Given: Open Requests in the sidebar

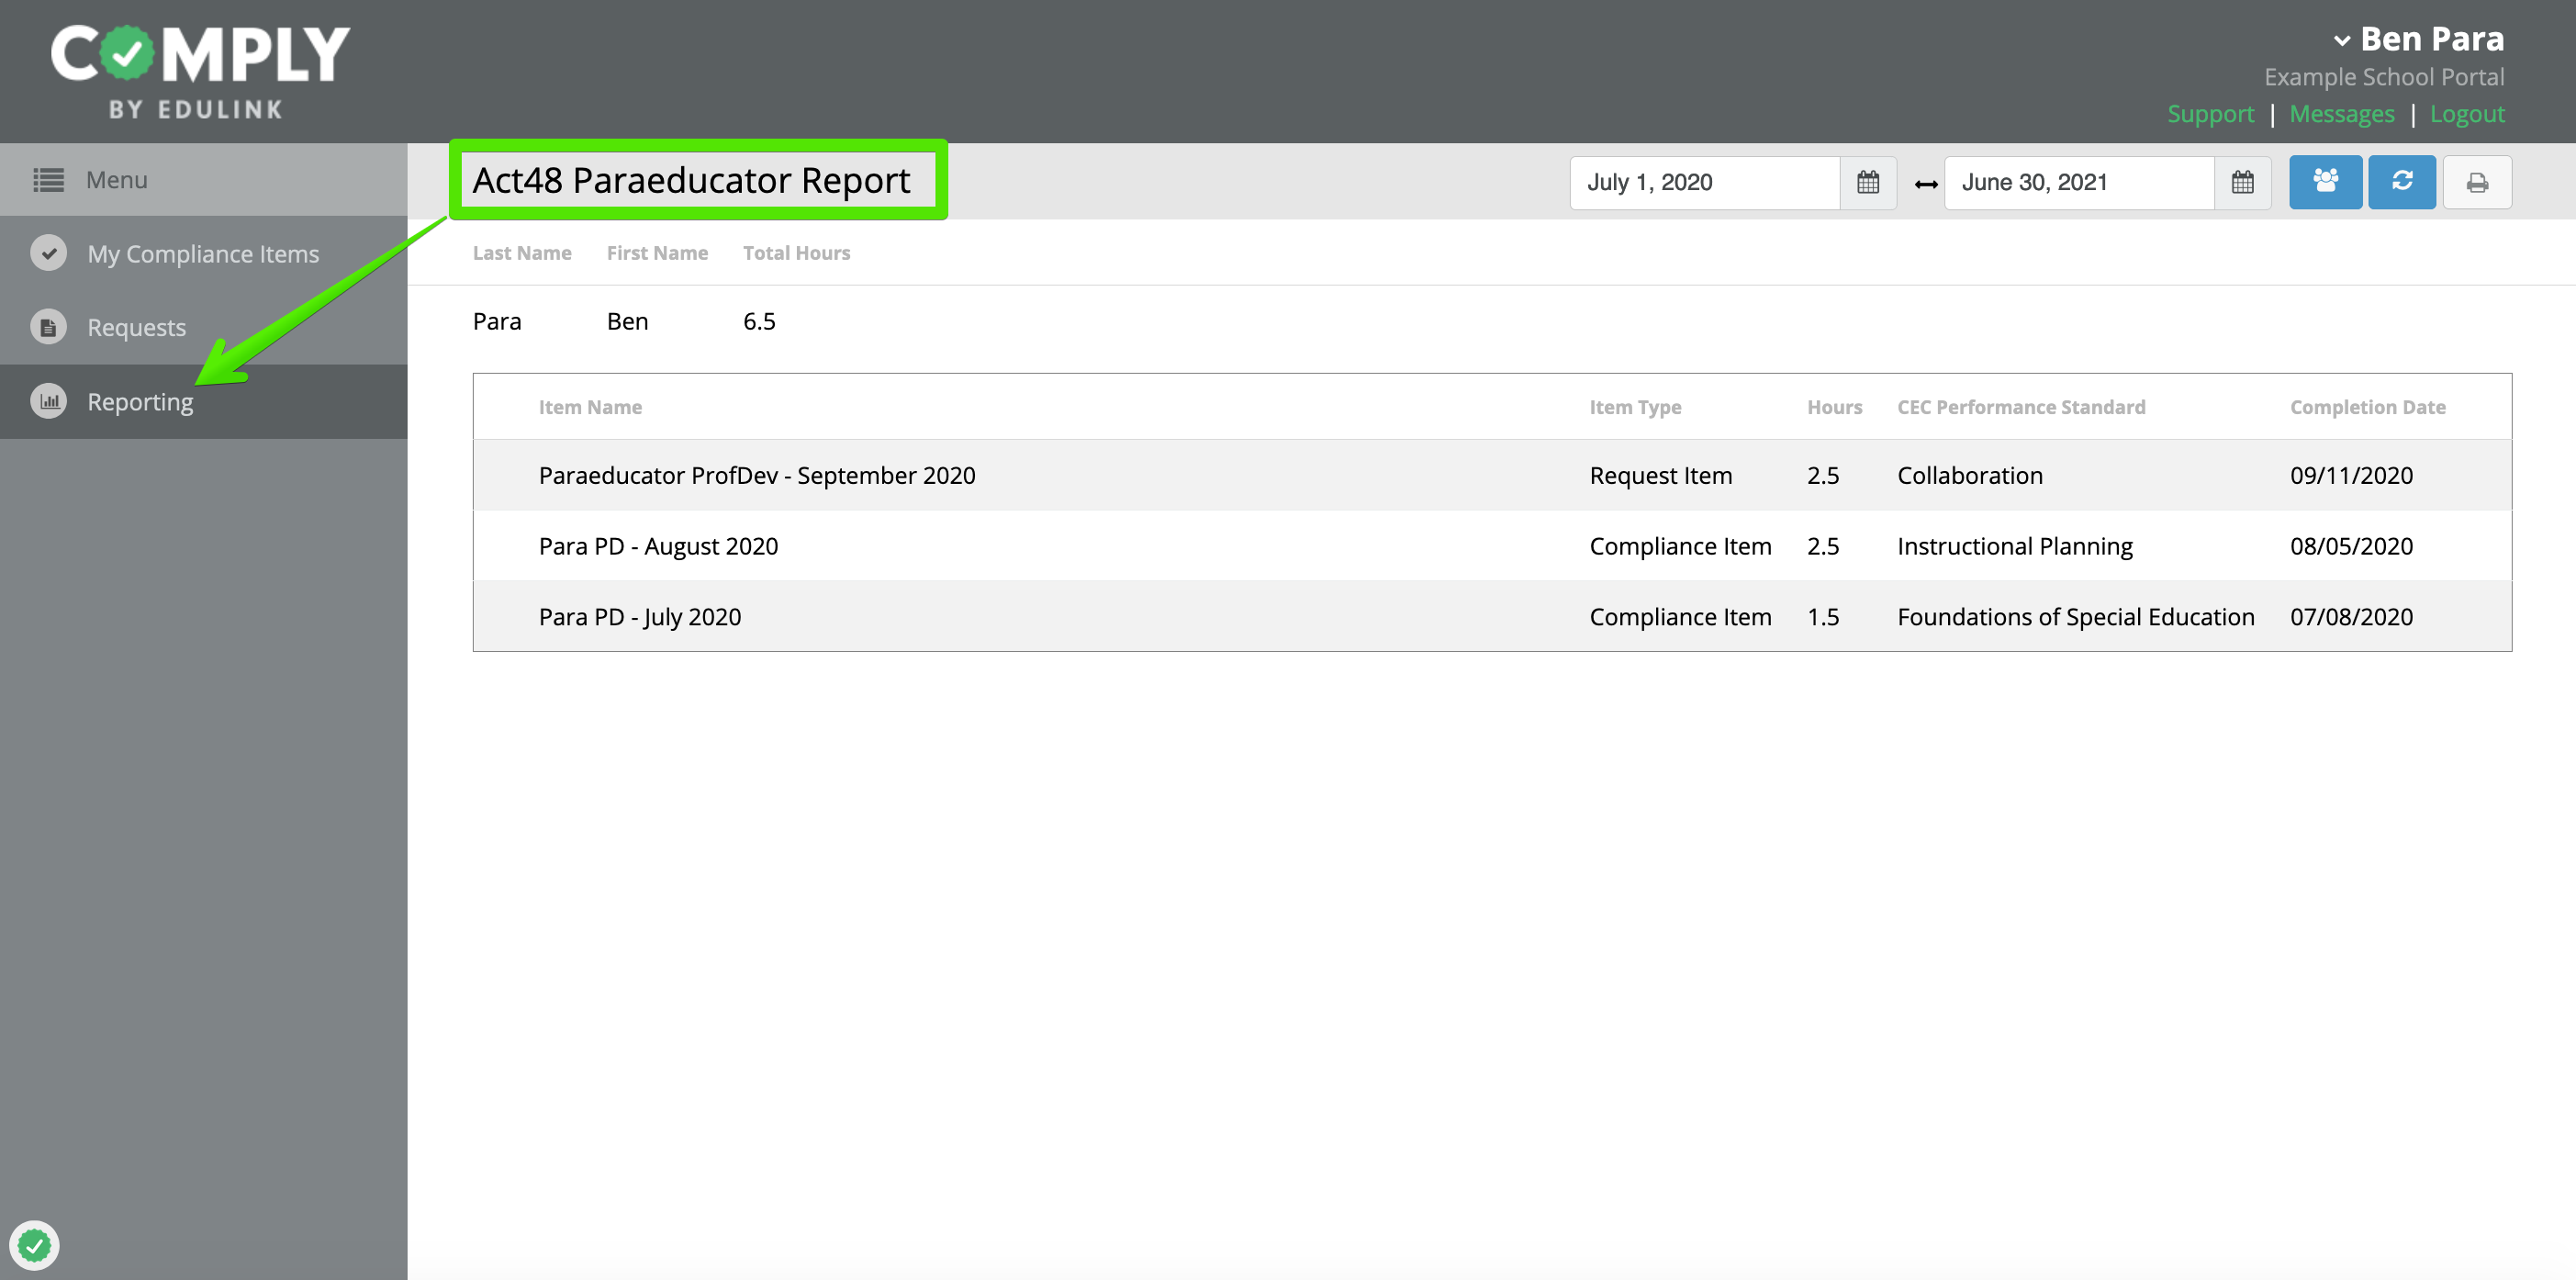Looking at the screenshot, I should [136, 328].
